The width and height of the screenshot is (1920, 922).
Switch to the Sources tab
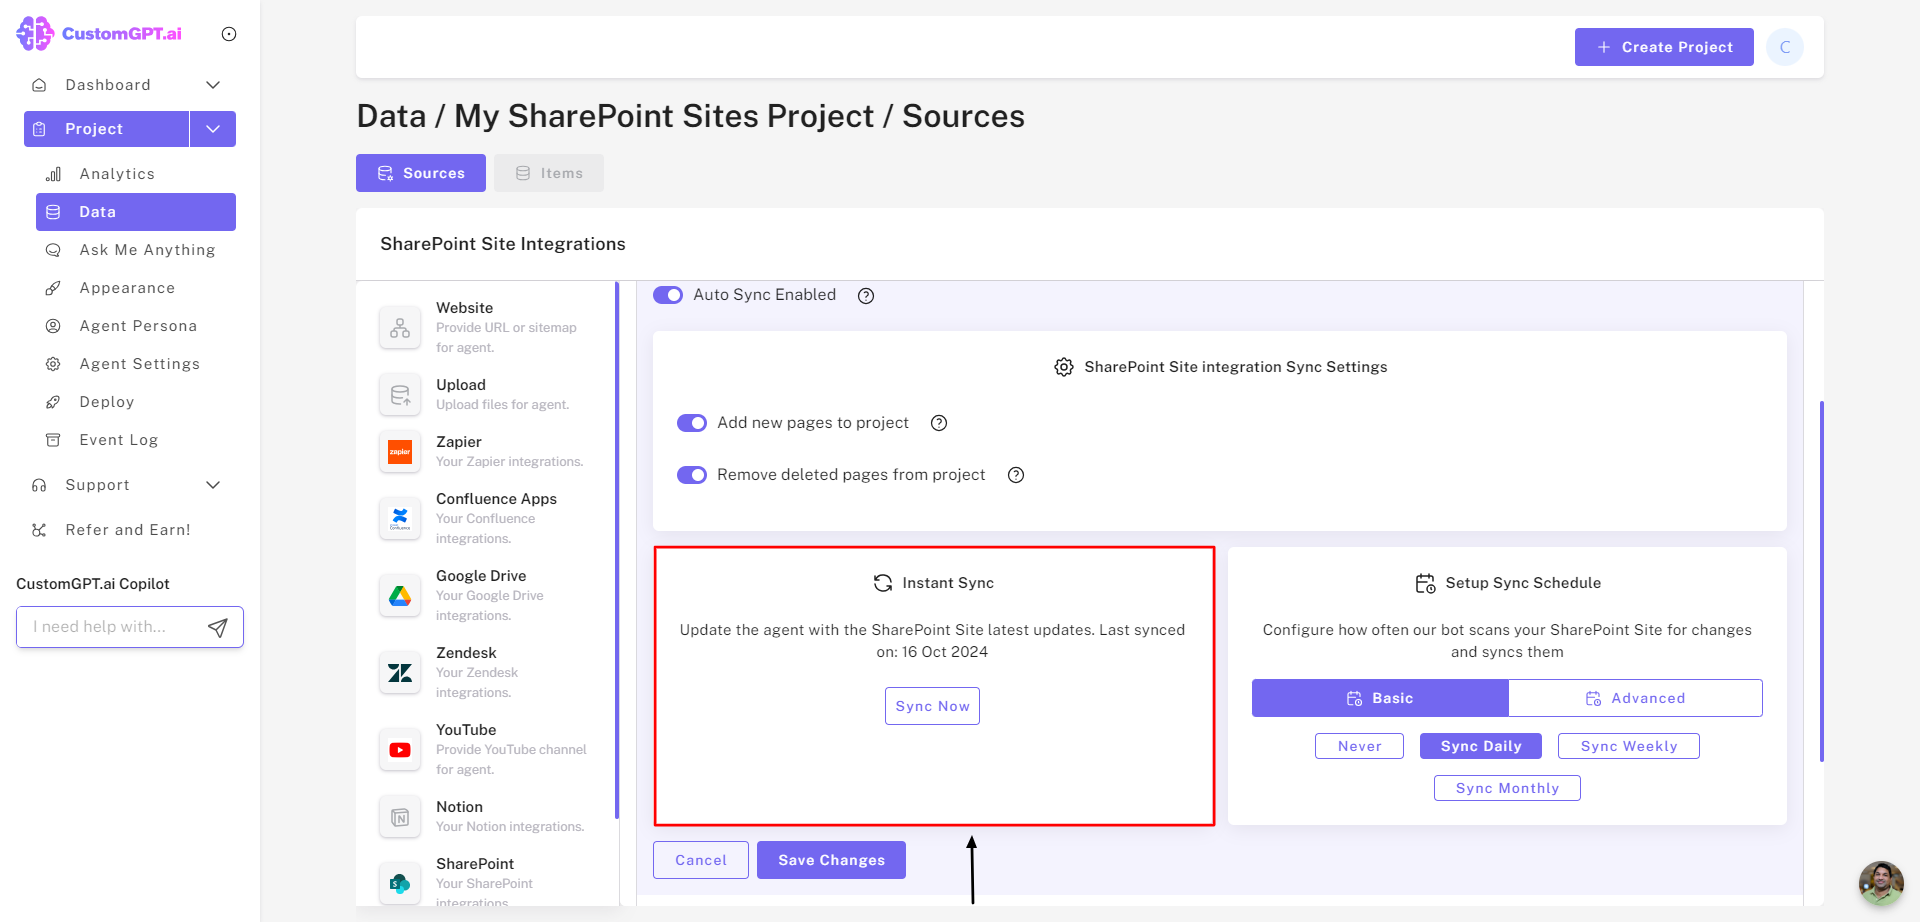point(421,173)
